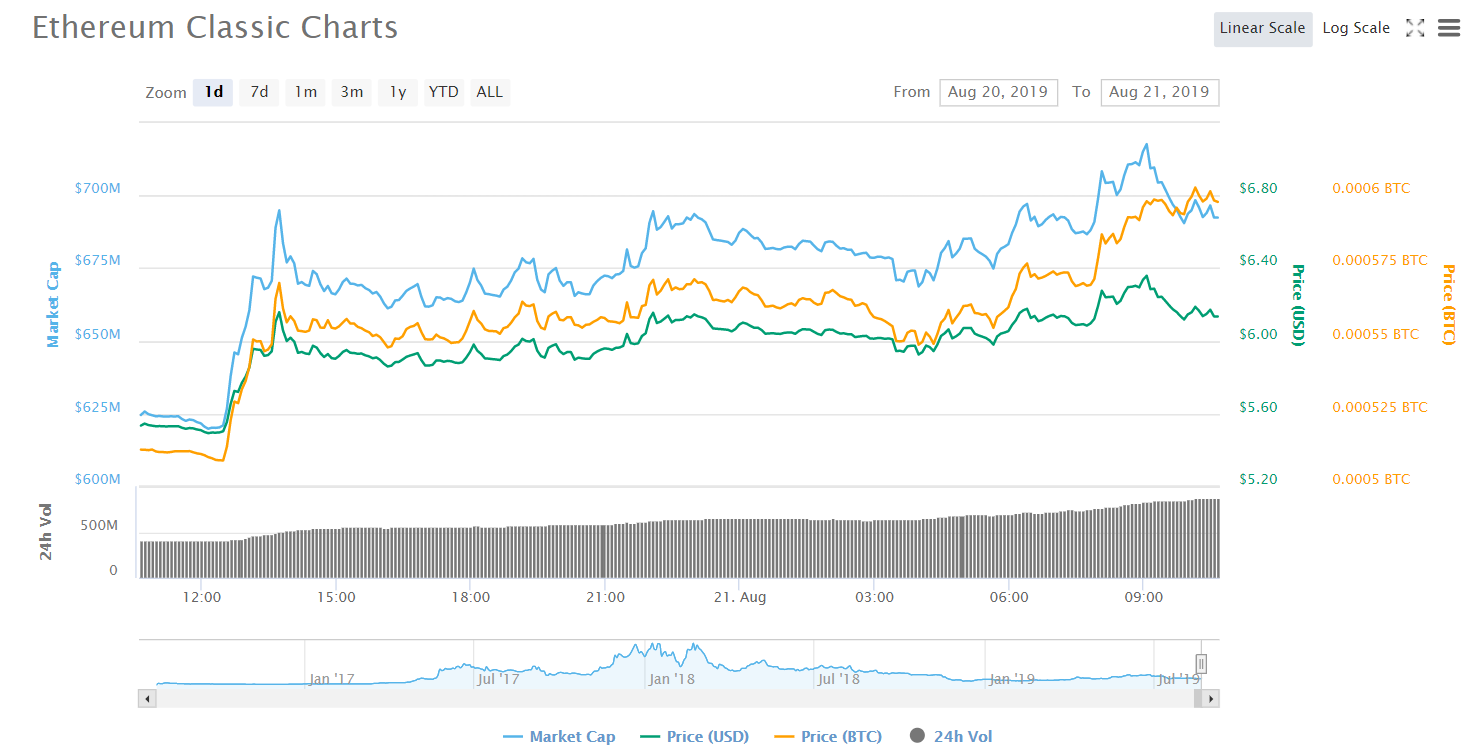
Task: Click navigator scrollbar left arrow
Action: coord(148,699)
